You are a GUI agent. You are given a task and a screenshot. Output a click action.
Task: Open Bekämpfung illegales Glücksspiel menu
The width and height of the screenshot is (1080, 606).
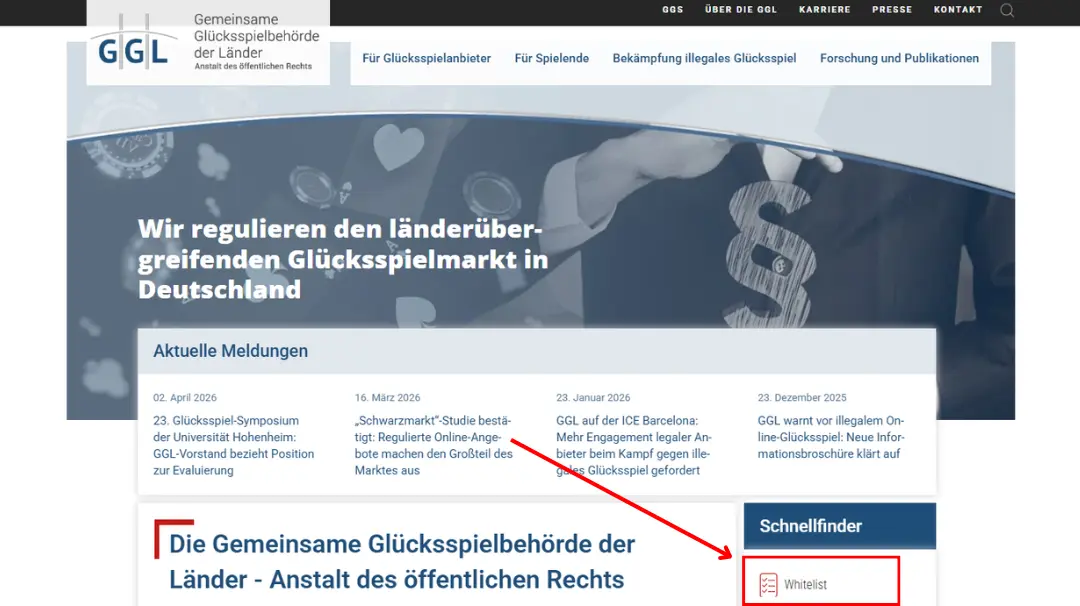pos(704,59)
